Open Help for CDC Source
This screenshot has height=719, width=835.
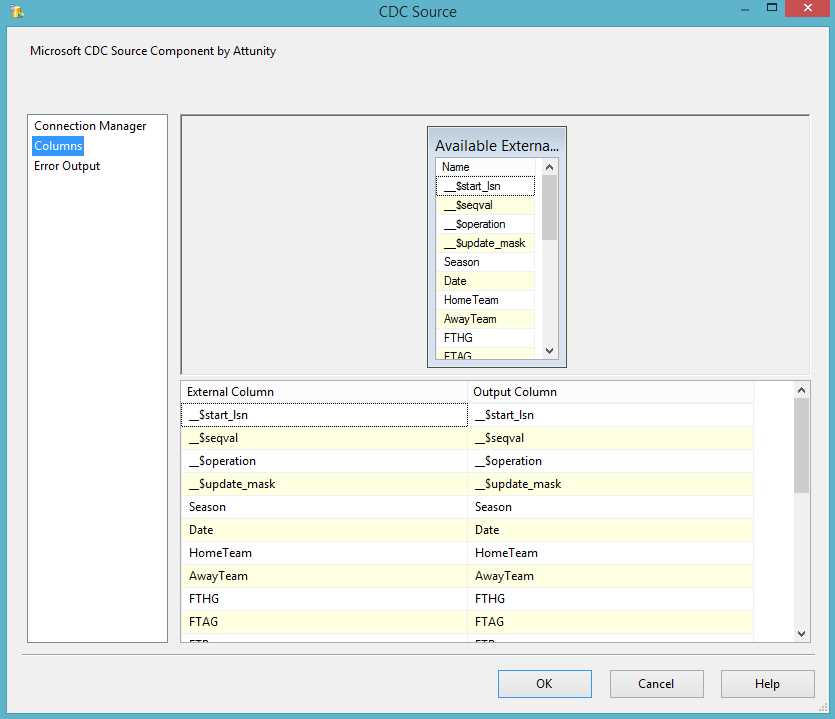coord(767,684)
